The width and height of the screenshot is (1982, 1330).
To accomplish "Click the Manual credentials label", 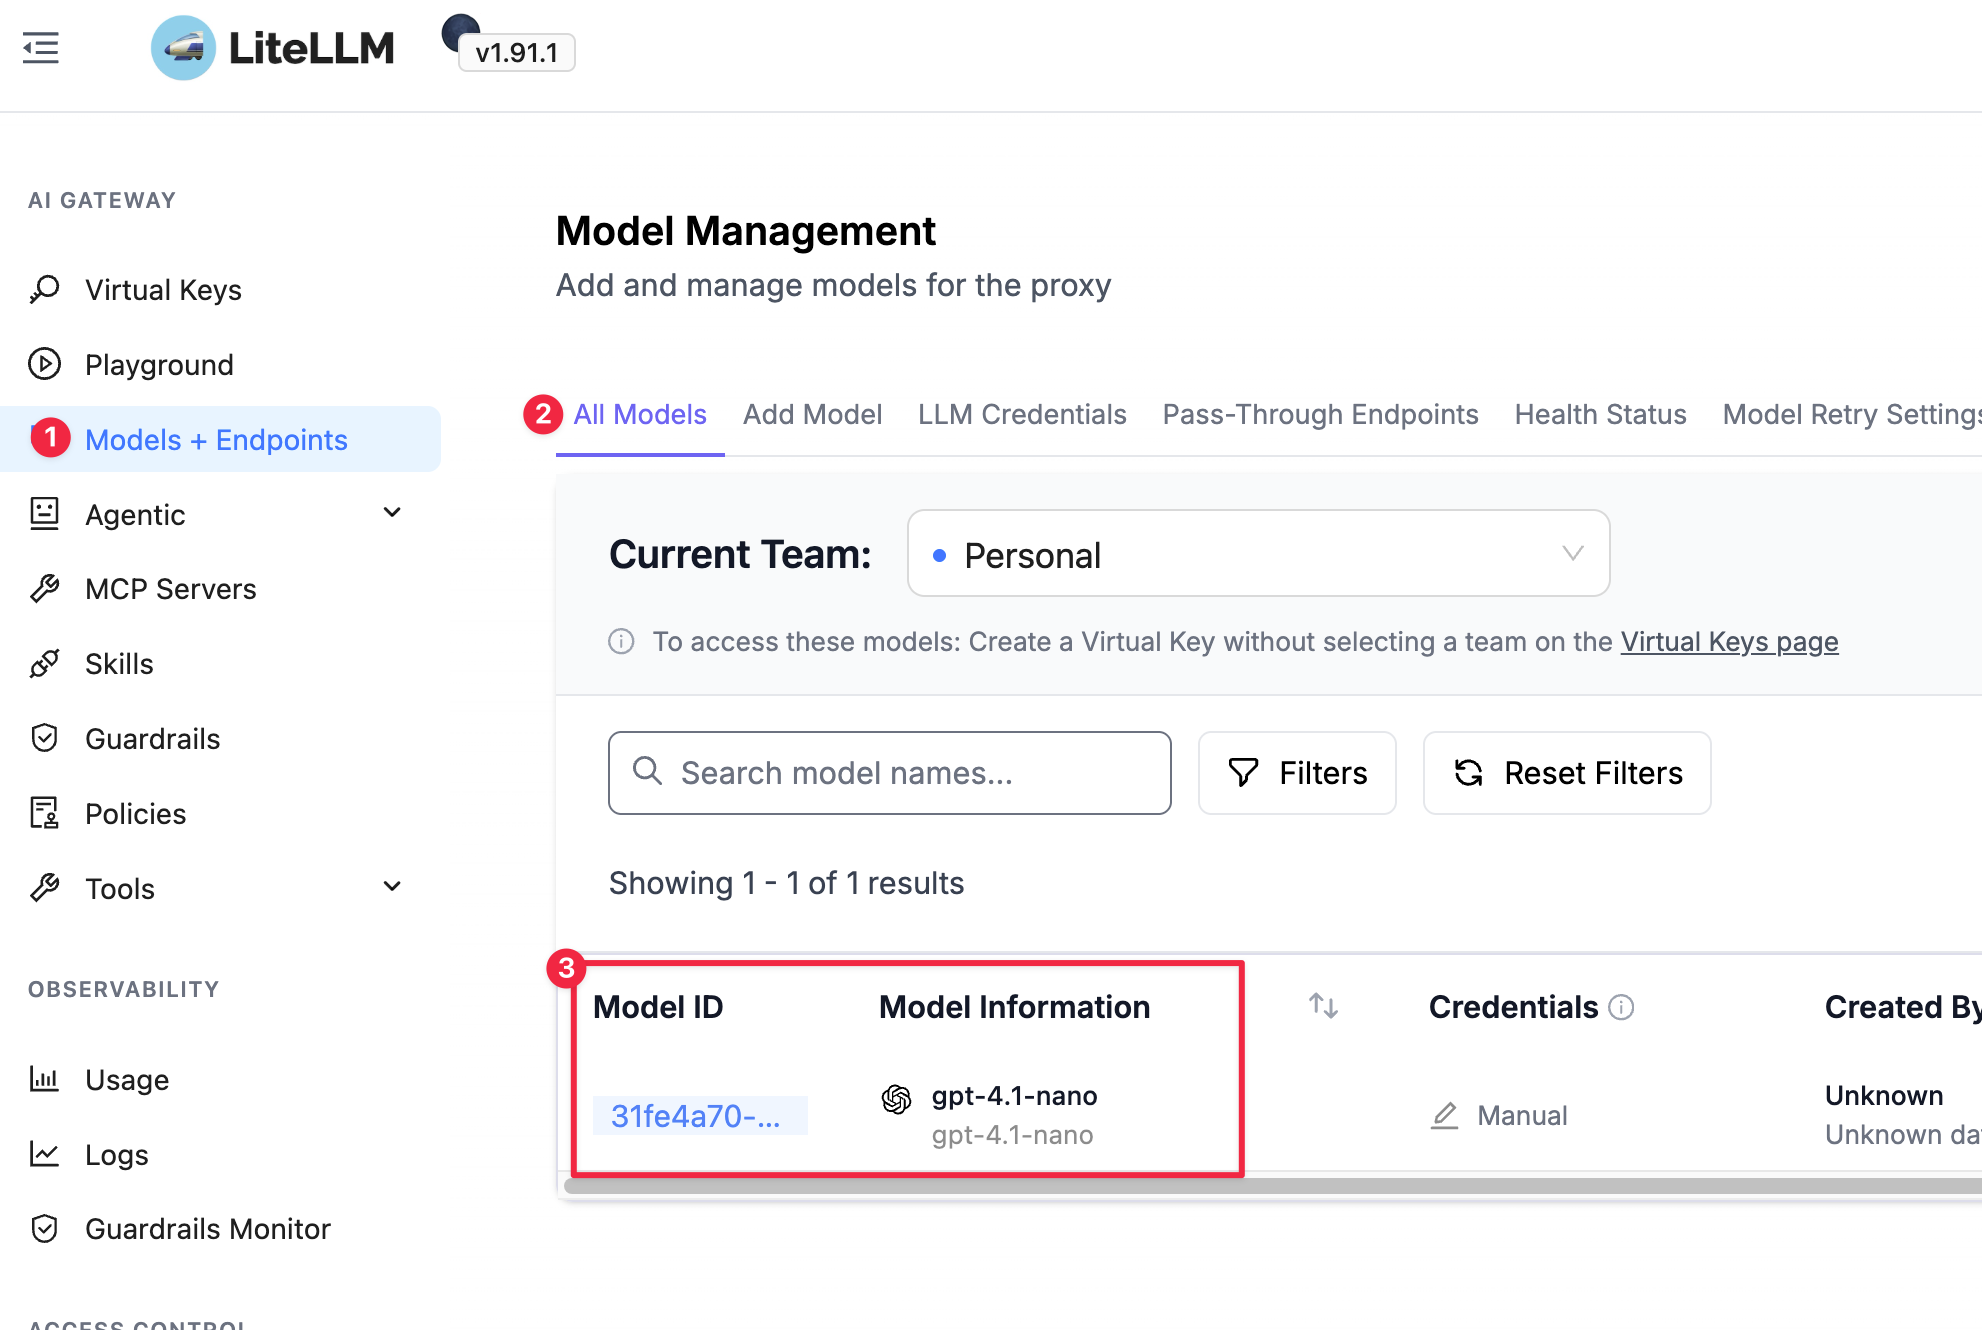I will (x=1522, y=1116).
